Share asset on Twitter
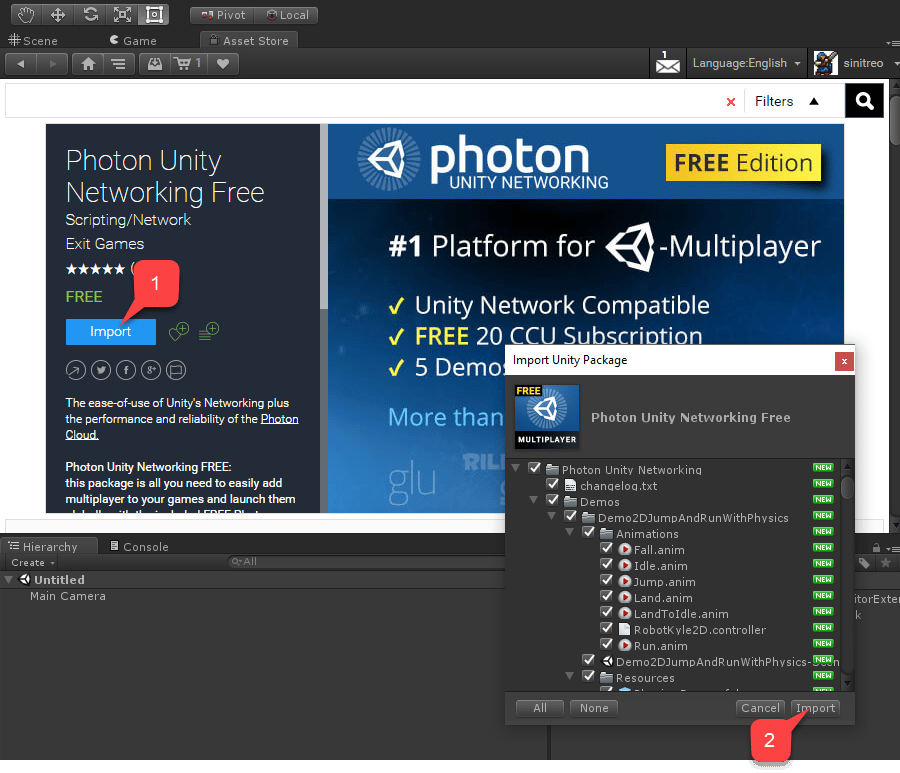This screenshot has width=900, height=773. coord(101,370)
